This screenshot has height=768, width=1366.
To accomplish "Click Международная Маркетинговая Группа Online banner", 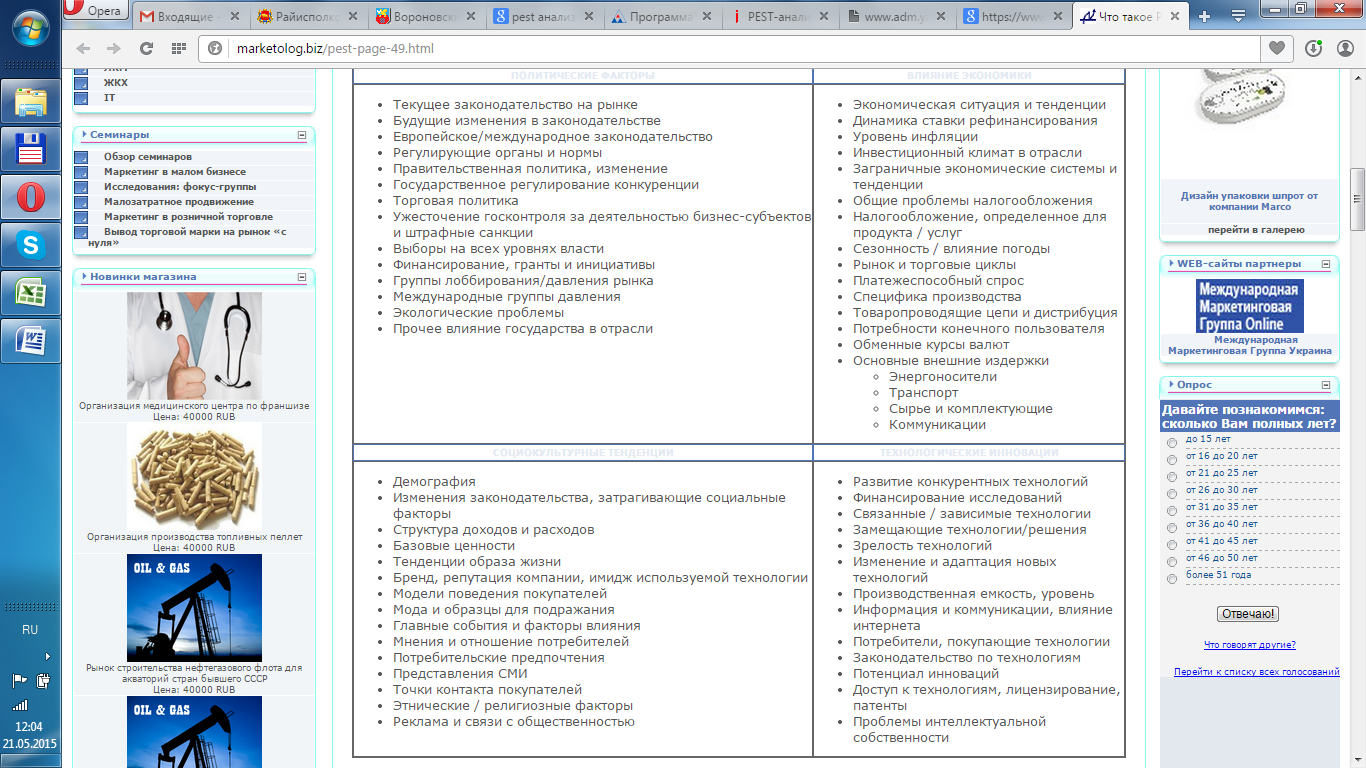I will 1250,306.
